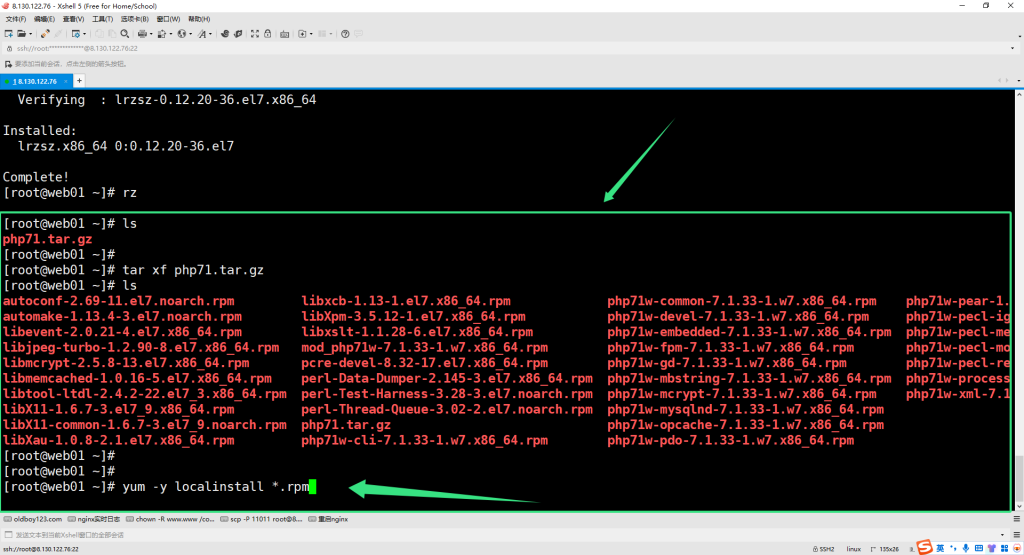Click the terminal vertical scrollbar

(x=1018, y=300)
